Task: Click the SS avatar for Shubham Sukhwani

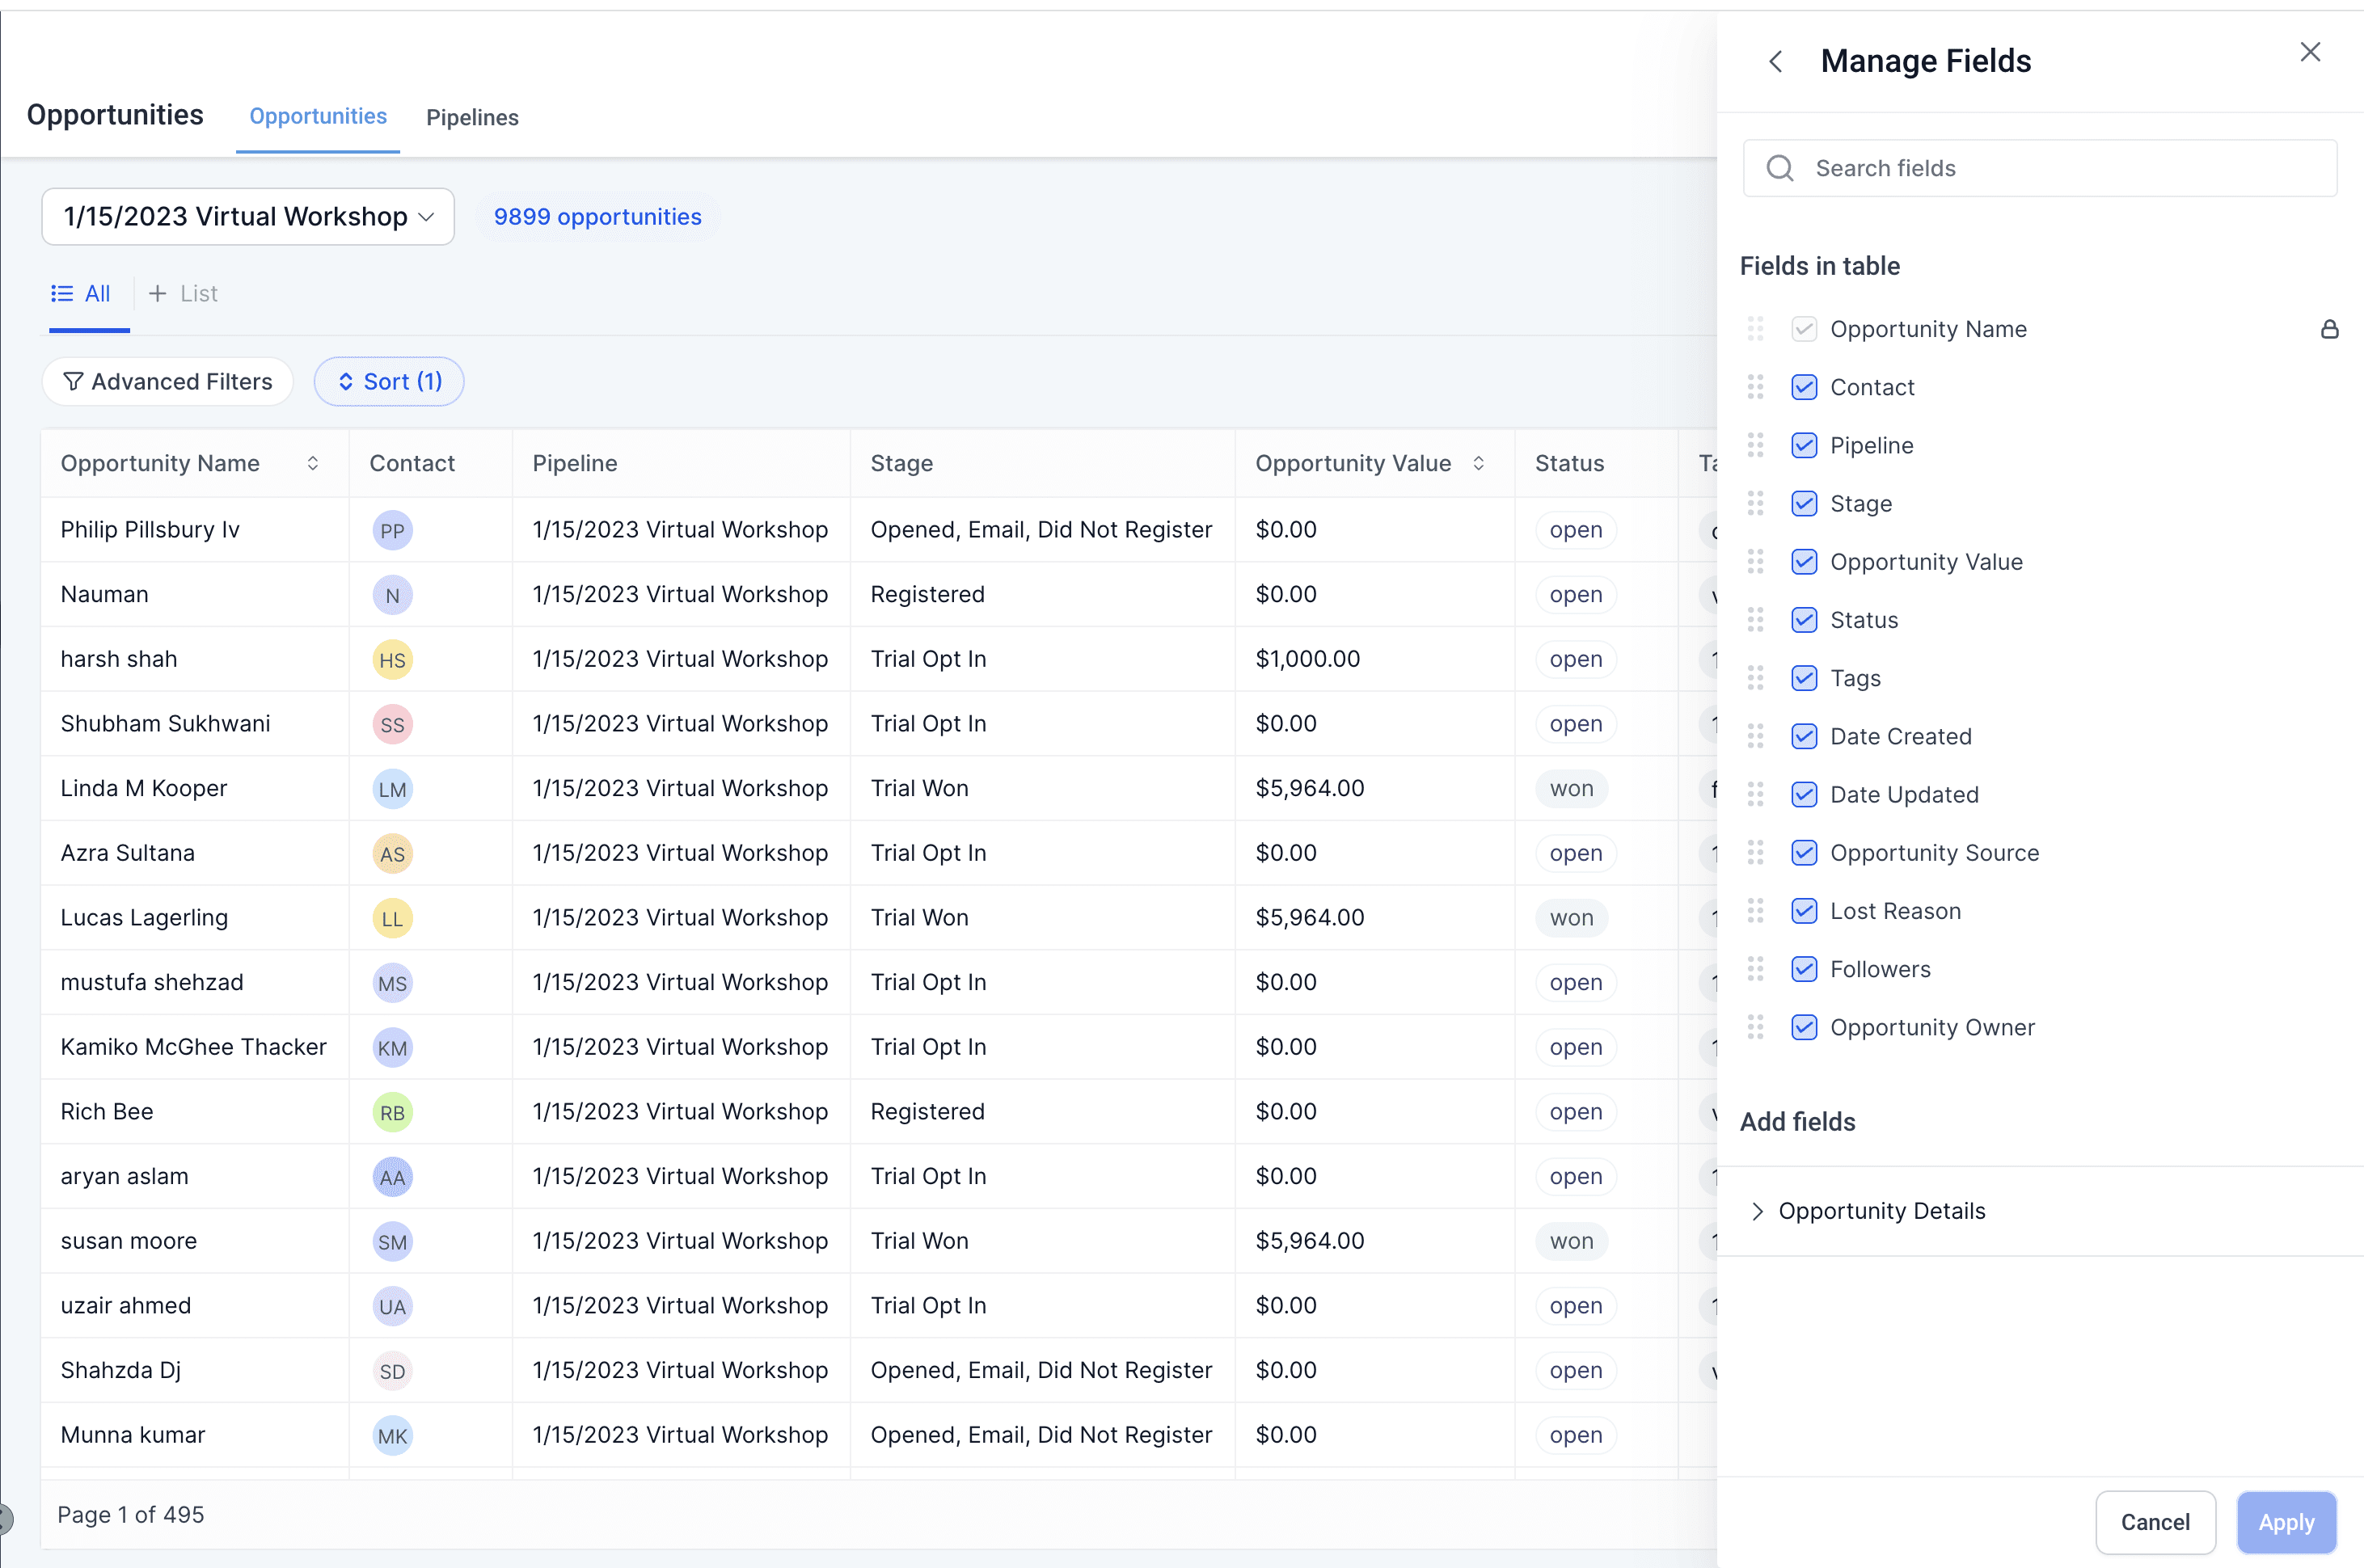Action: coord(392,724)
